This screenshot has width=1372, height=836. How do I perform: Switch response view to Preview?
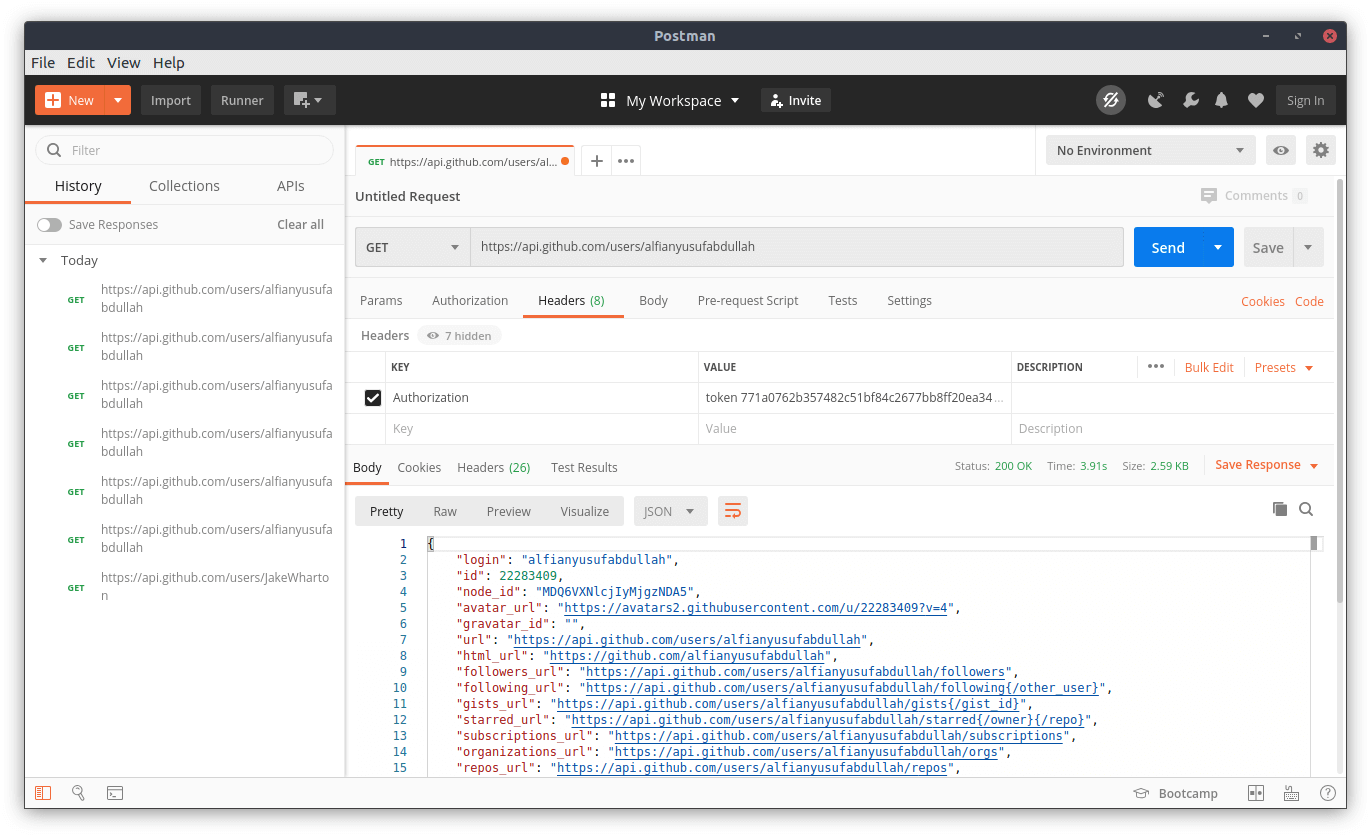tap(508, 511)
